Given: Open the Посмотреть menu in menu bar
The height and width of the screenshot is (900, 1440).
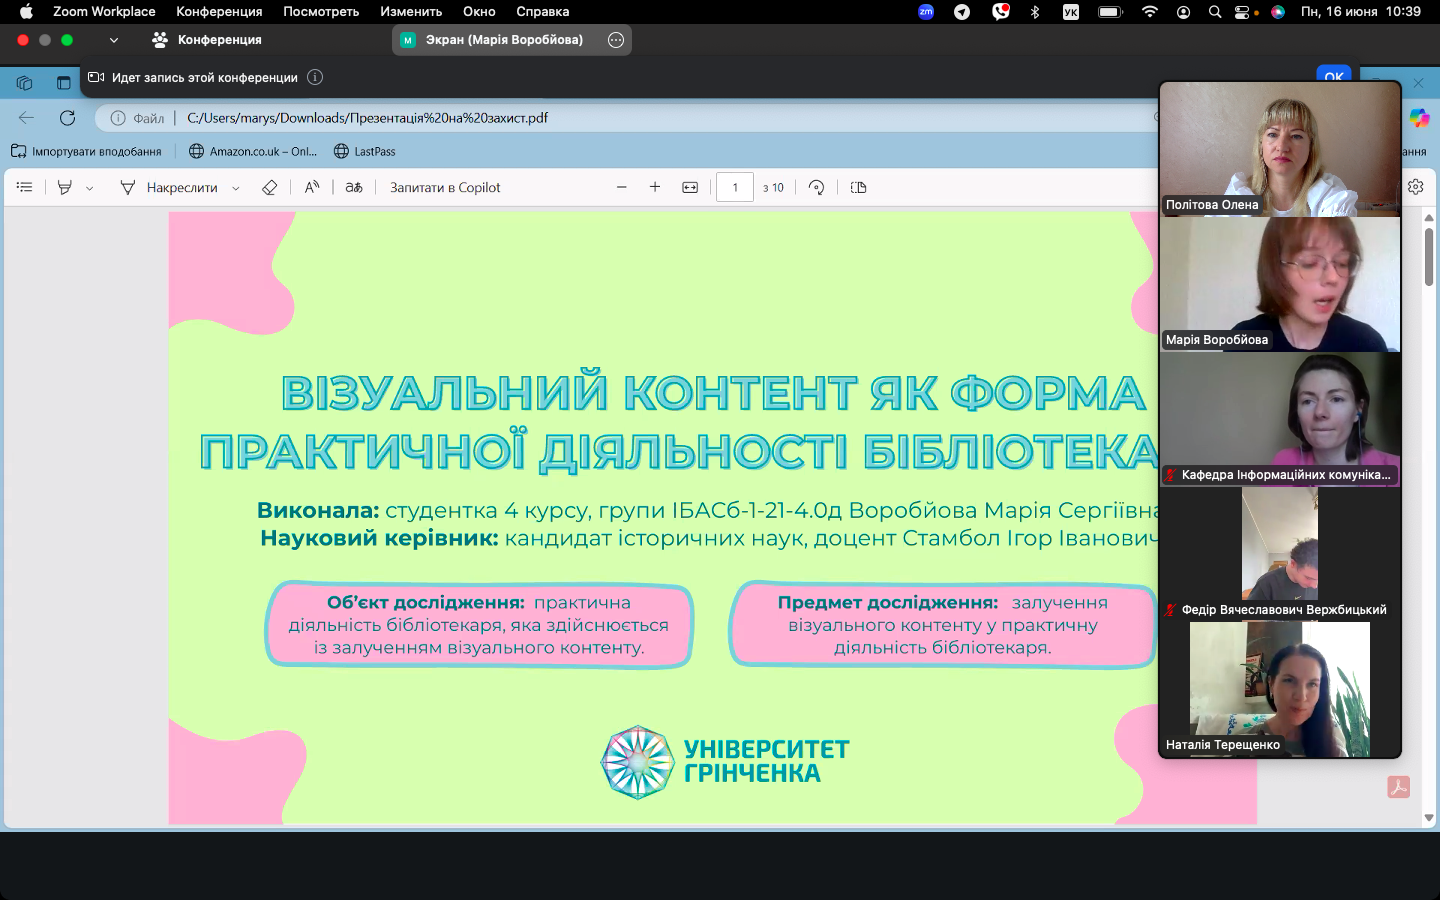Looking at the screenshot, I should click(321, 12).
